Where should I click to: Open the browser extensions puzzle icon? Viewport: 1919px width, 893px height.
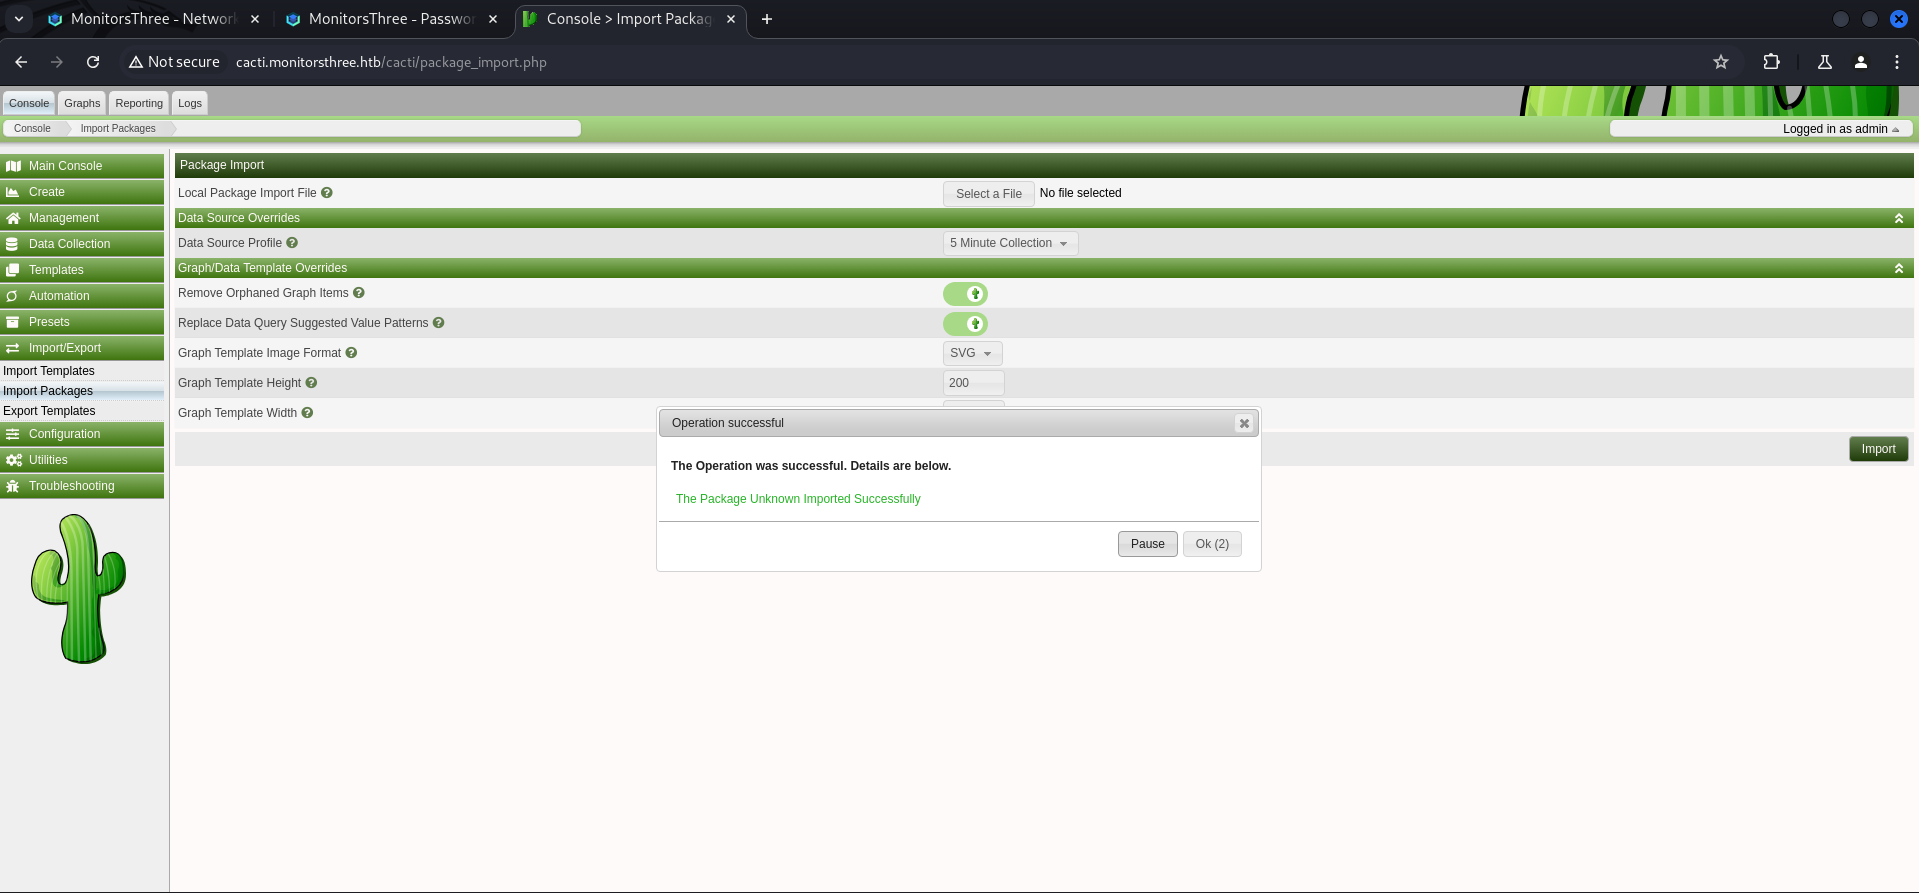coord(1771,62)
